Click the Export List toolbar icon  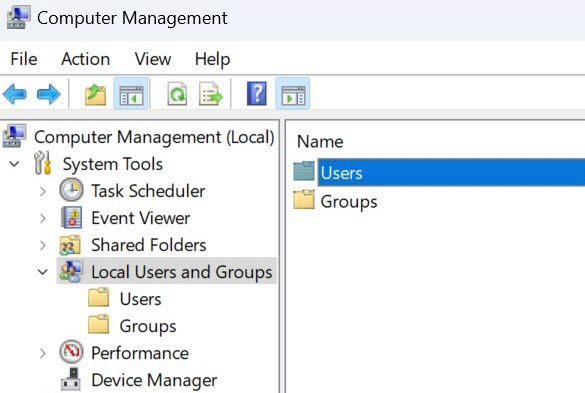tap(211, 94)
